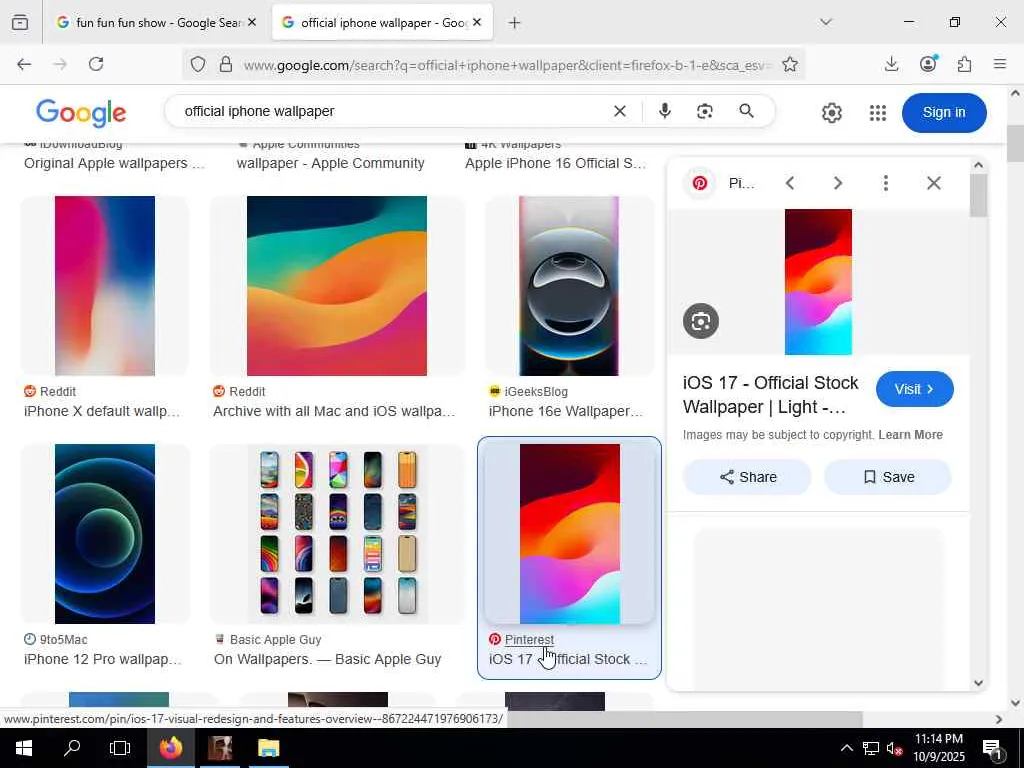Screen dimensions: 1024x768
Task: Close the 'official iphone wallpaper' tab
Action: pos(477,22)
